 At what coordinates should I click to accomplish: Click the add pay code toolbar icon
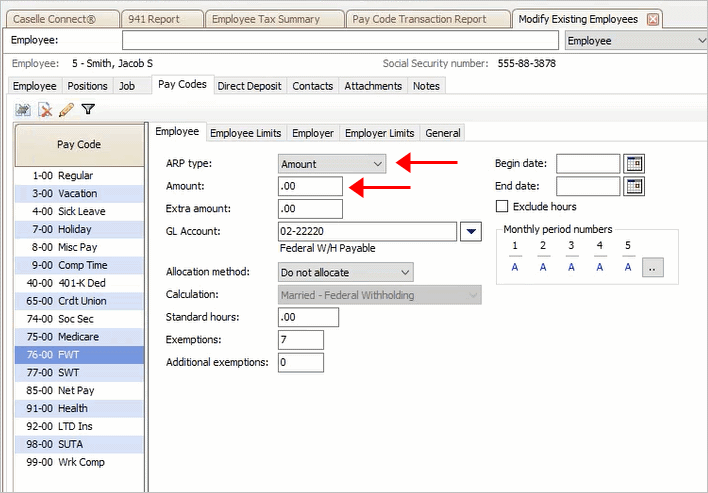22,109
